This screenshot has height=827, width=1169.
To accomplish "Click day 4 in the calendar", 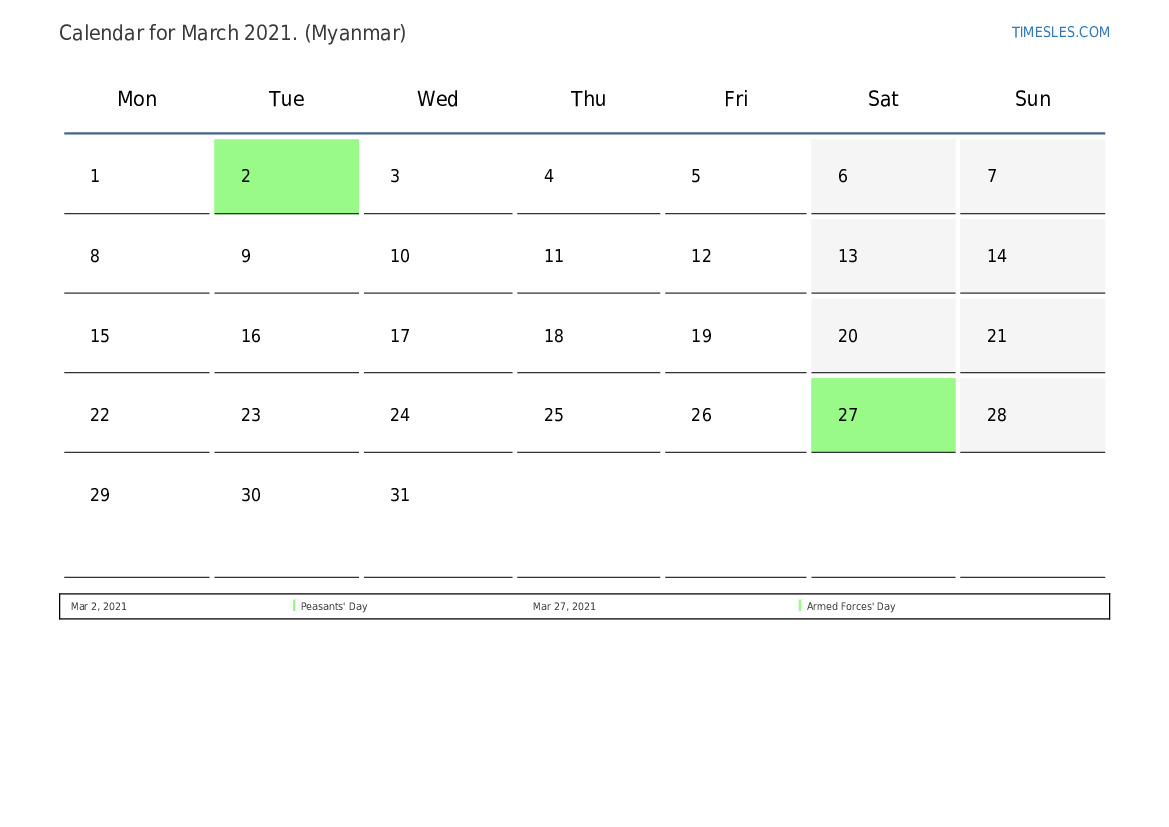I will pyautogui.click(x=588, y=176).
